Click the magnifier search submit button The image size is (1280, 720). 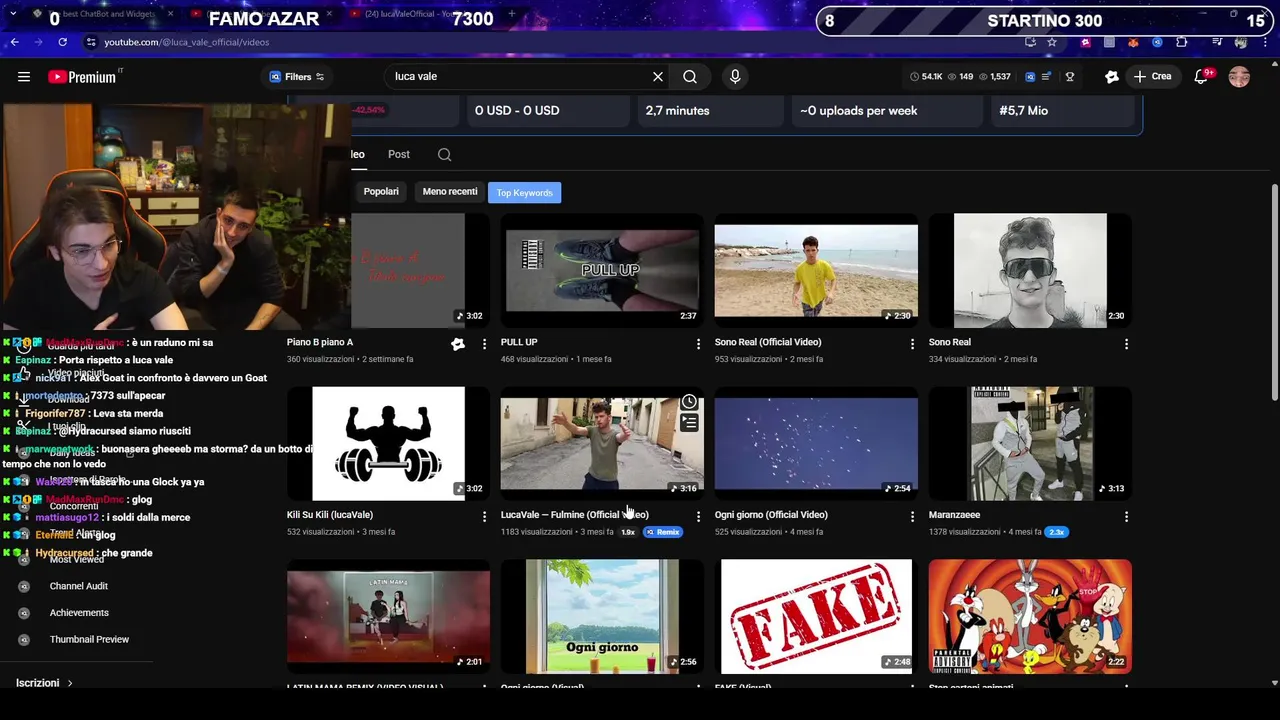pyautogui.click(x=690, y=76)
